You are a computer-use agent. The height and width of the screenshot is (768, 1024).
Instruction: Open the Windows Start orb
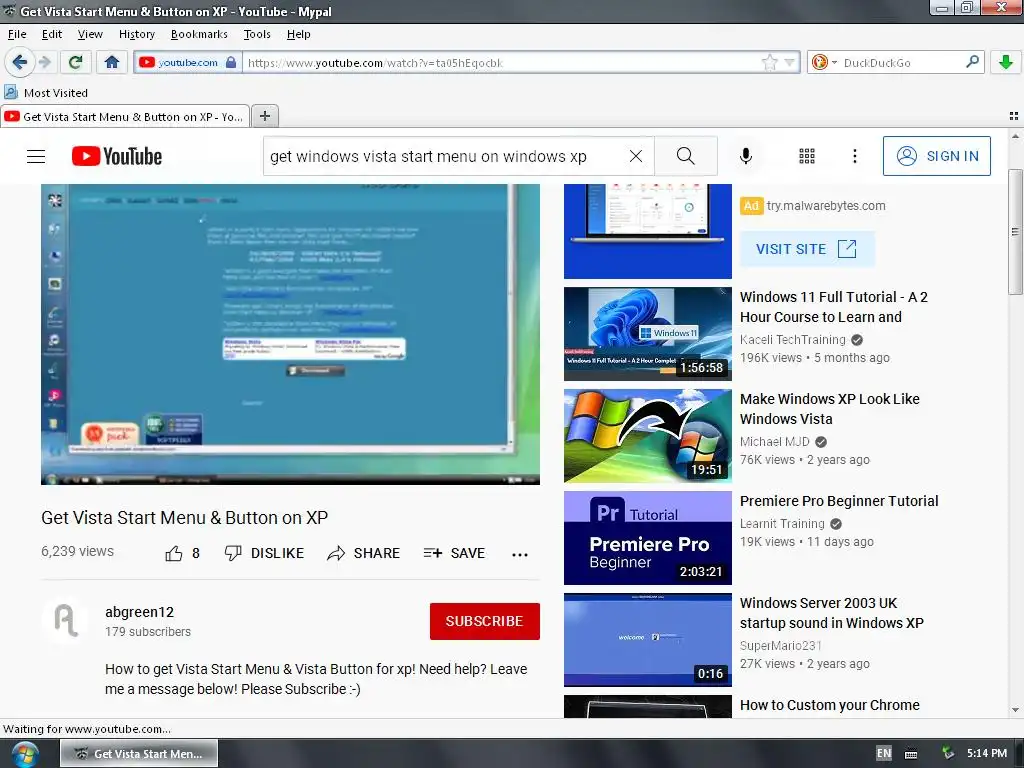[25, 754]
